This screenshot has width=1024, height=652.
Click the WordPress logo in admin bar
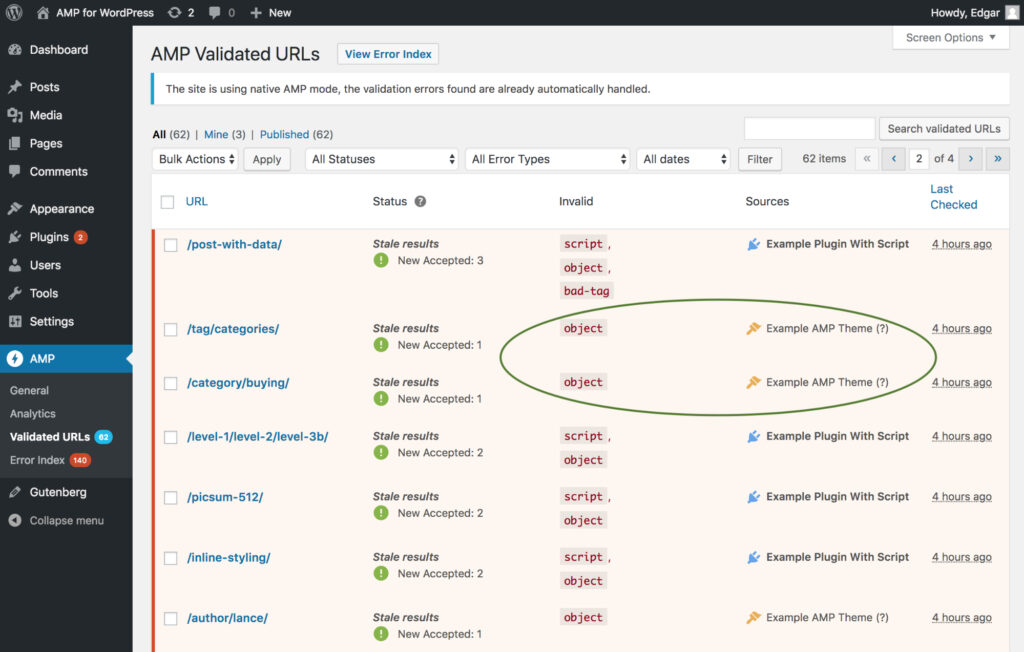(14, 12)
